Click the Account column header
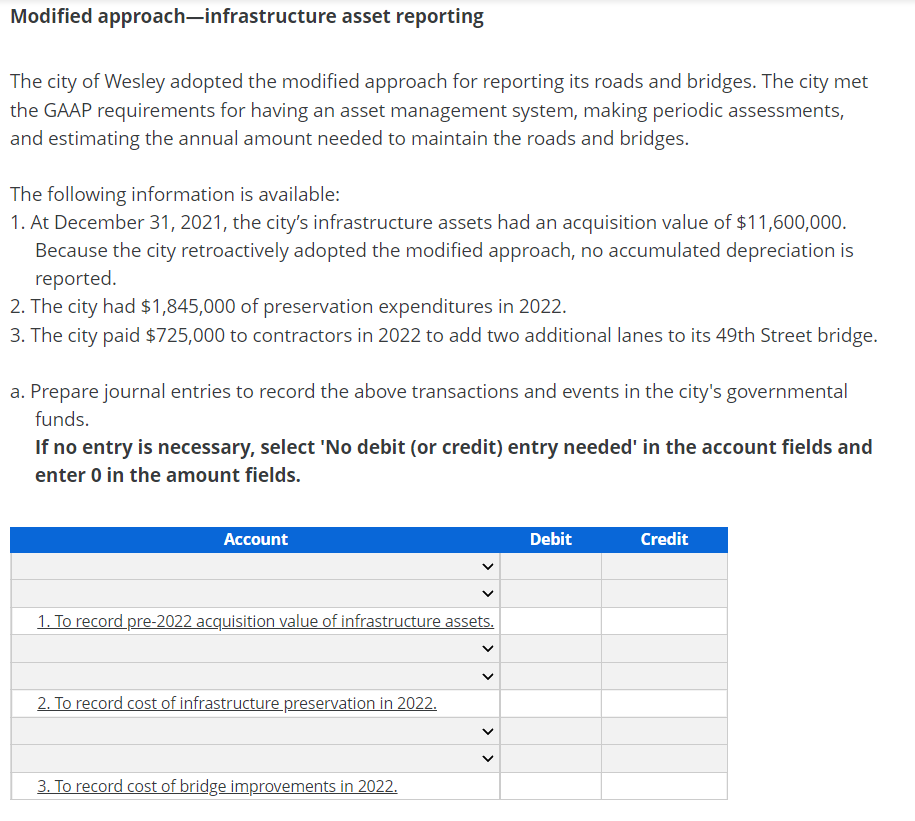 (x=256, y=539)
